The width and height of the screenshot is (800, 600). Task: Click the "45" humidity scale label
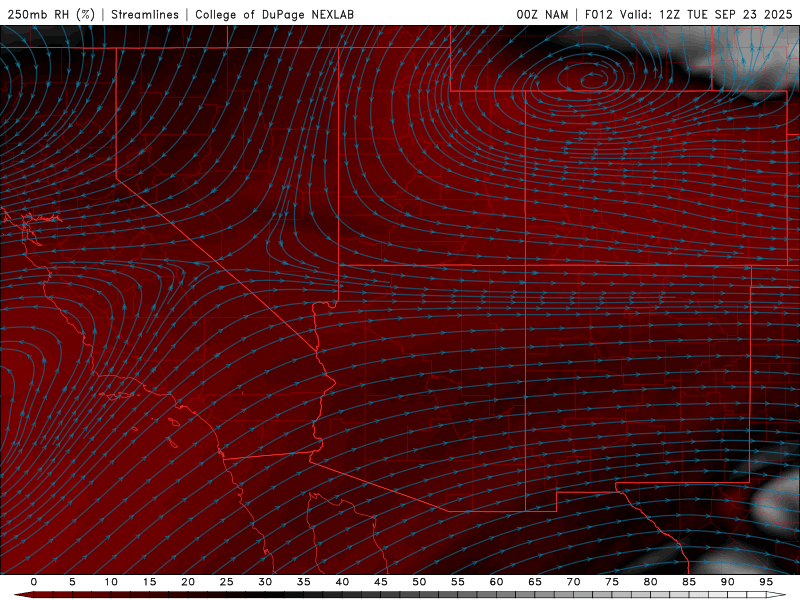pyautogui.click(x=381, y=582)
